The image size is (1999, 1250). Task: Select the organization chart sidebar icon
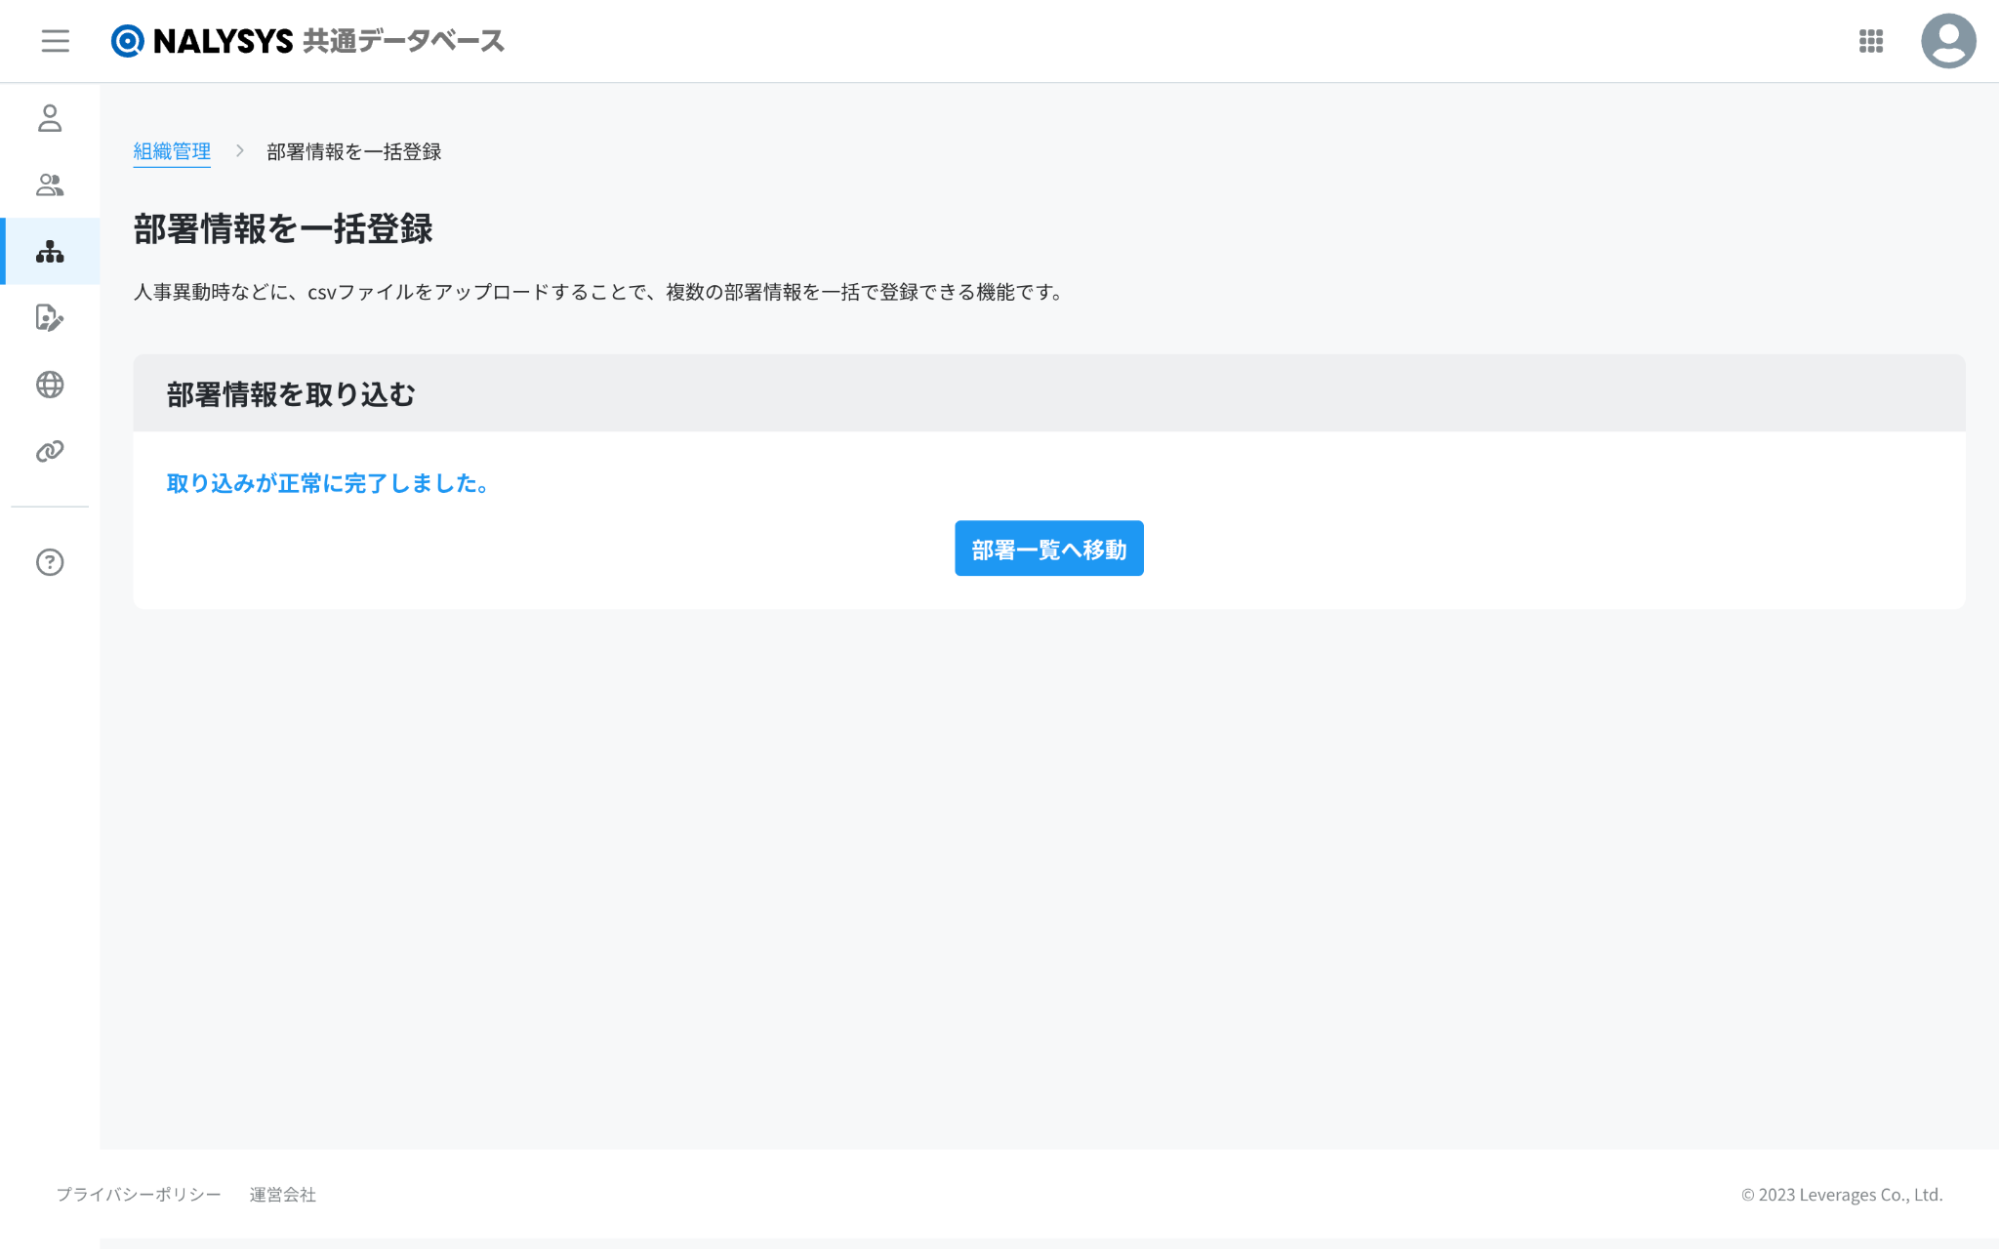click(x=50, y=252)
